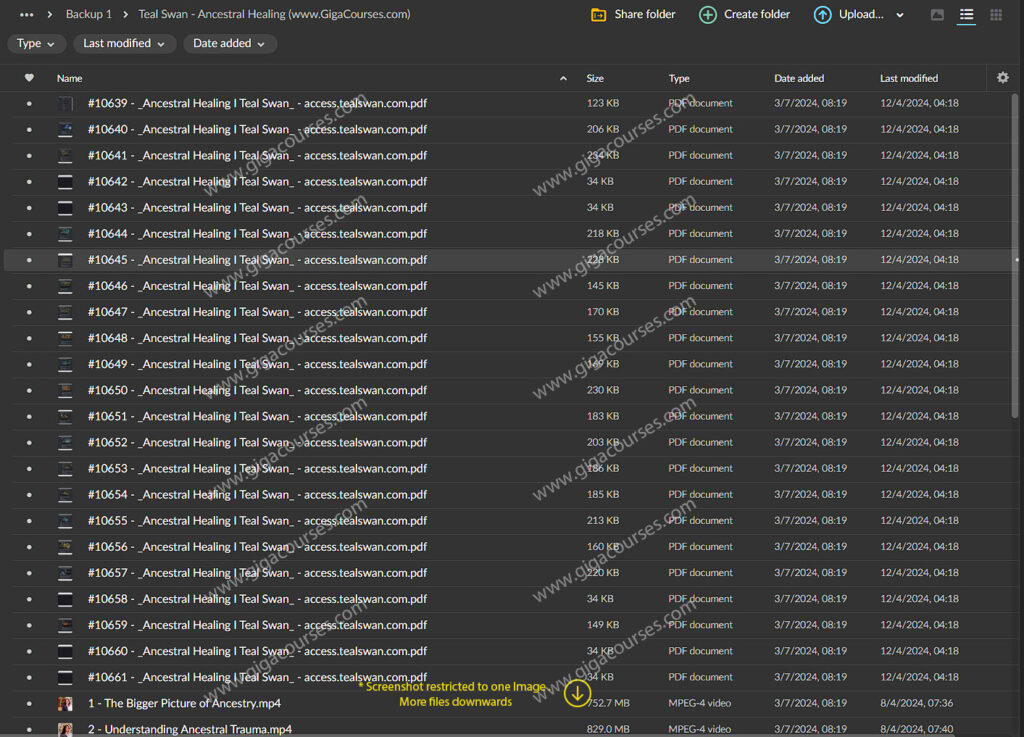This screenshot has height=737, width=1024.
Task: Switch to grid view layout
Action: coord(996,15)
